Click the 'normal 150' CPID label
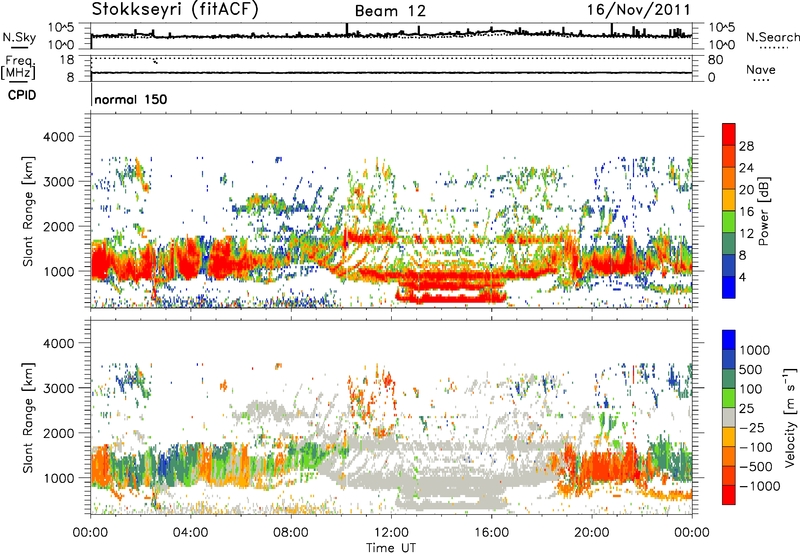800x554 pixels. 131,99
